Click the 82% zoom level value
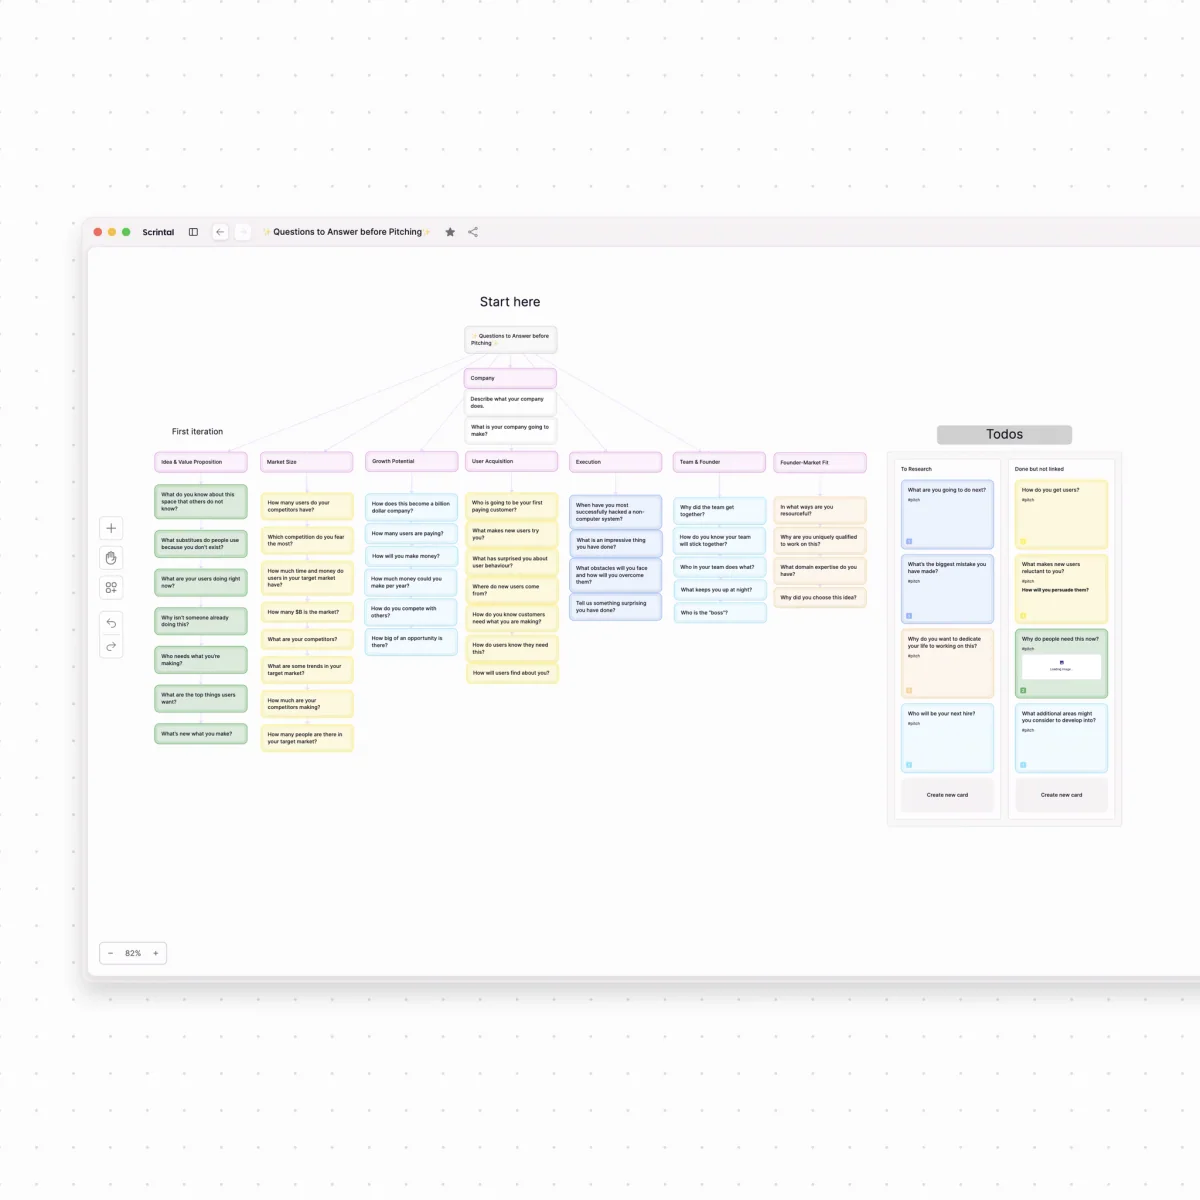Viewport: 1200px width, 1200px height. [133, 953]
